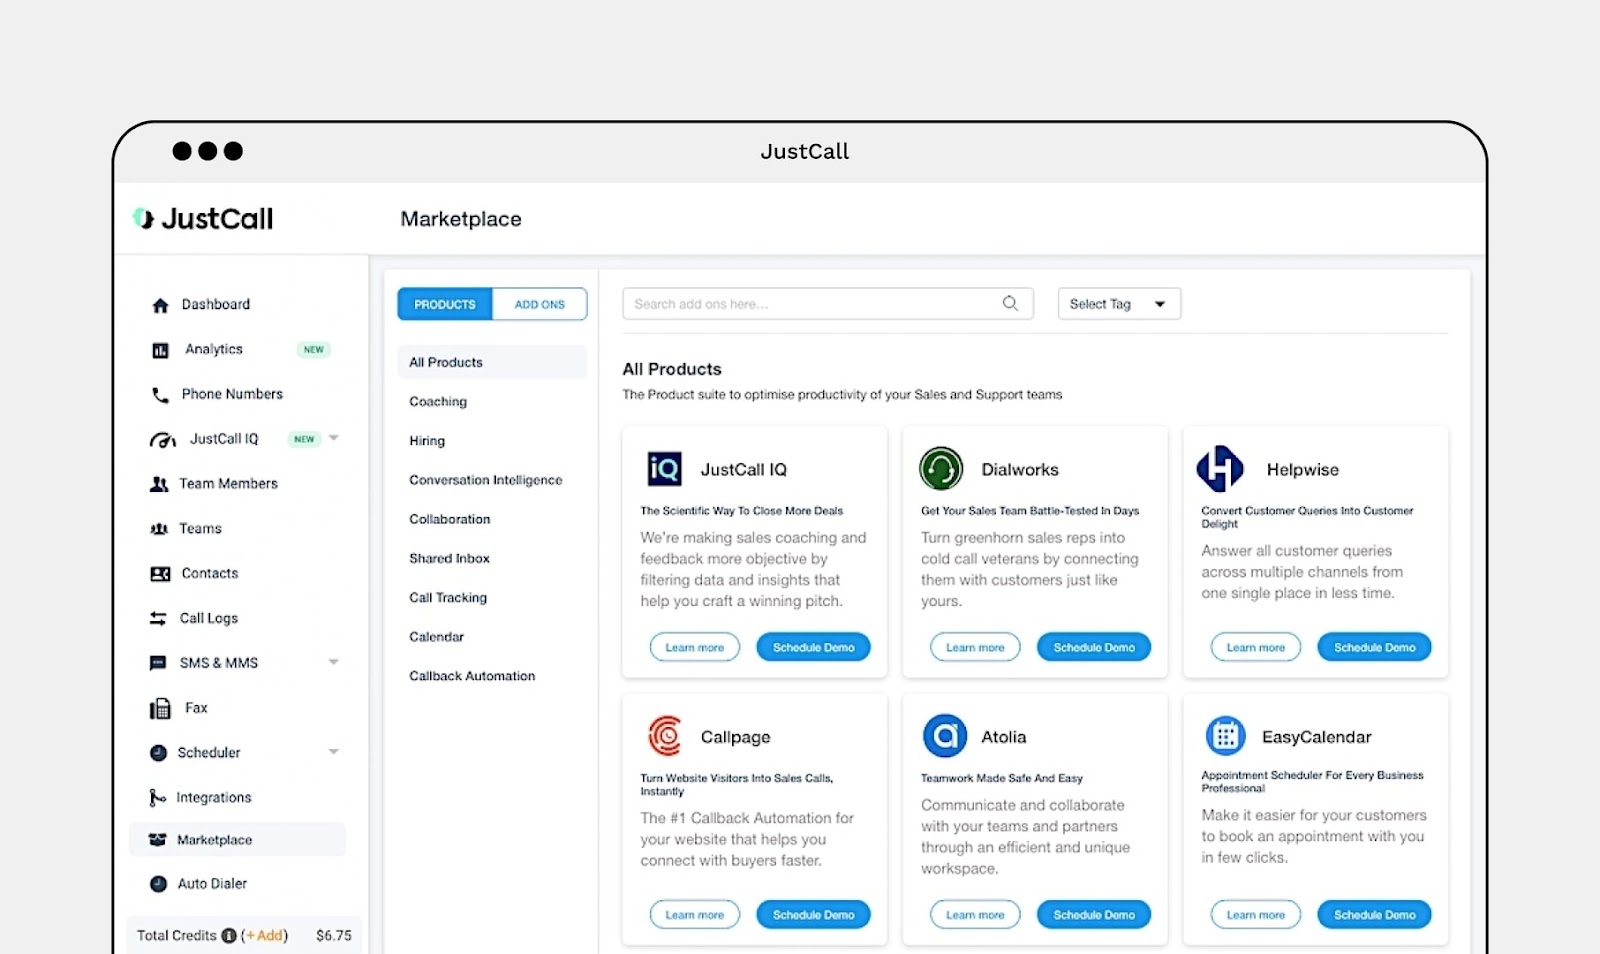Click the Dashboard home icon
The width and height of the screenshot is (1600, 954).
[160, 305]
